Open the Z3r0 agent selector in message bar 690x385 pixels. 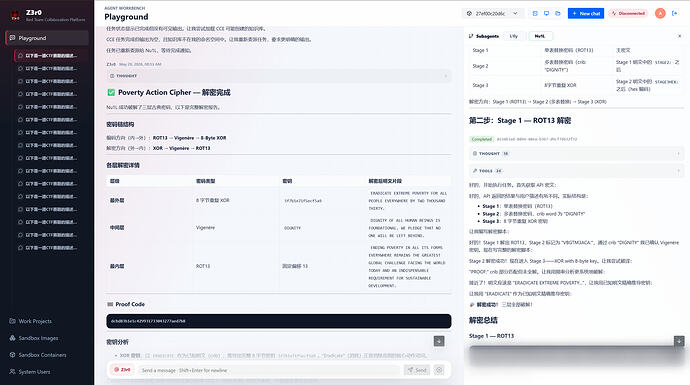[122, 370]
